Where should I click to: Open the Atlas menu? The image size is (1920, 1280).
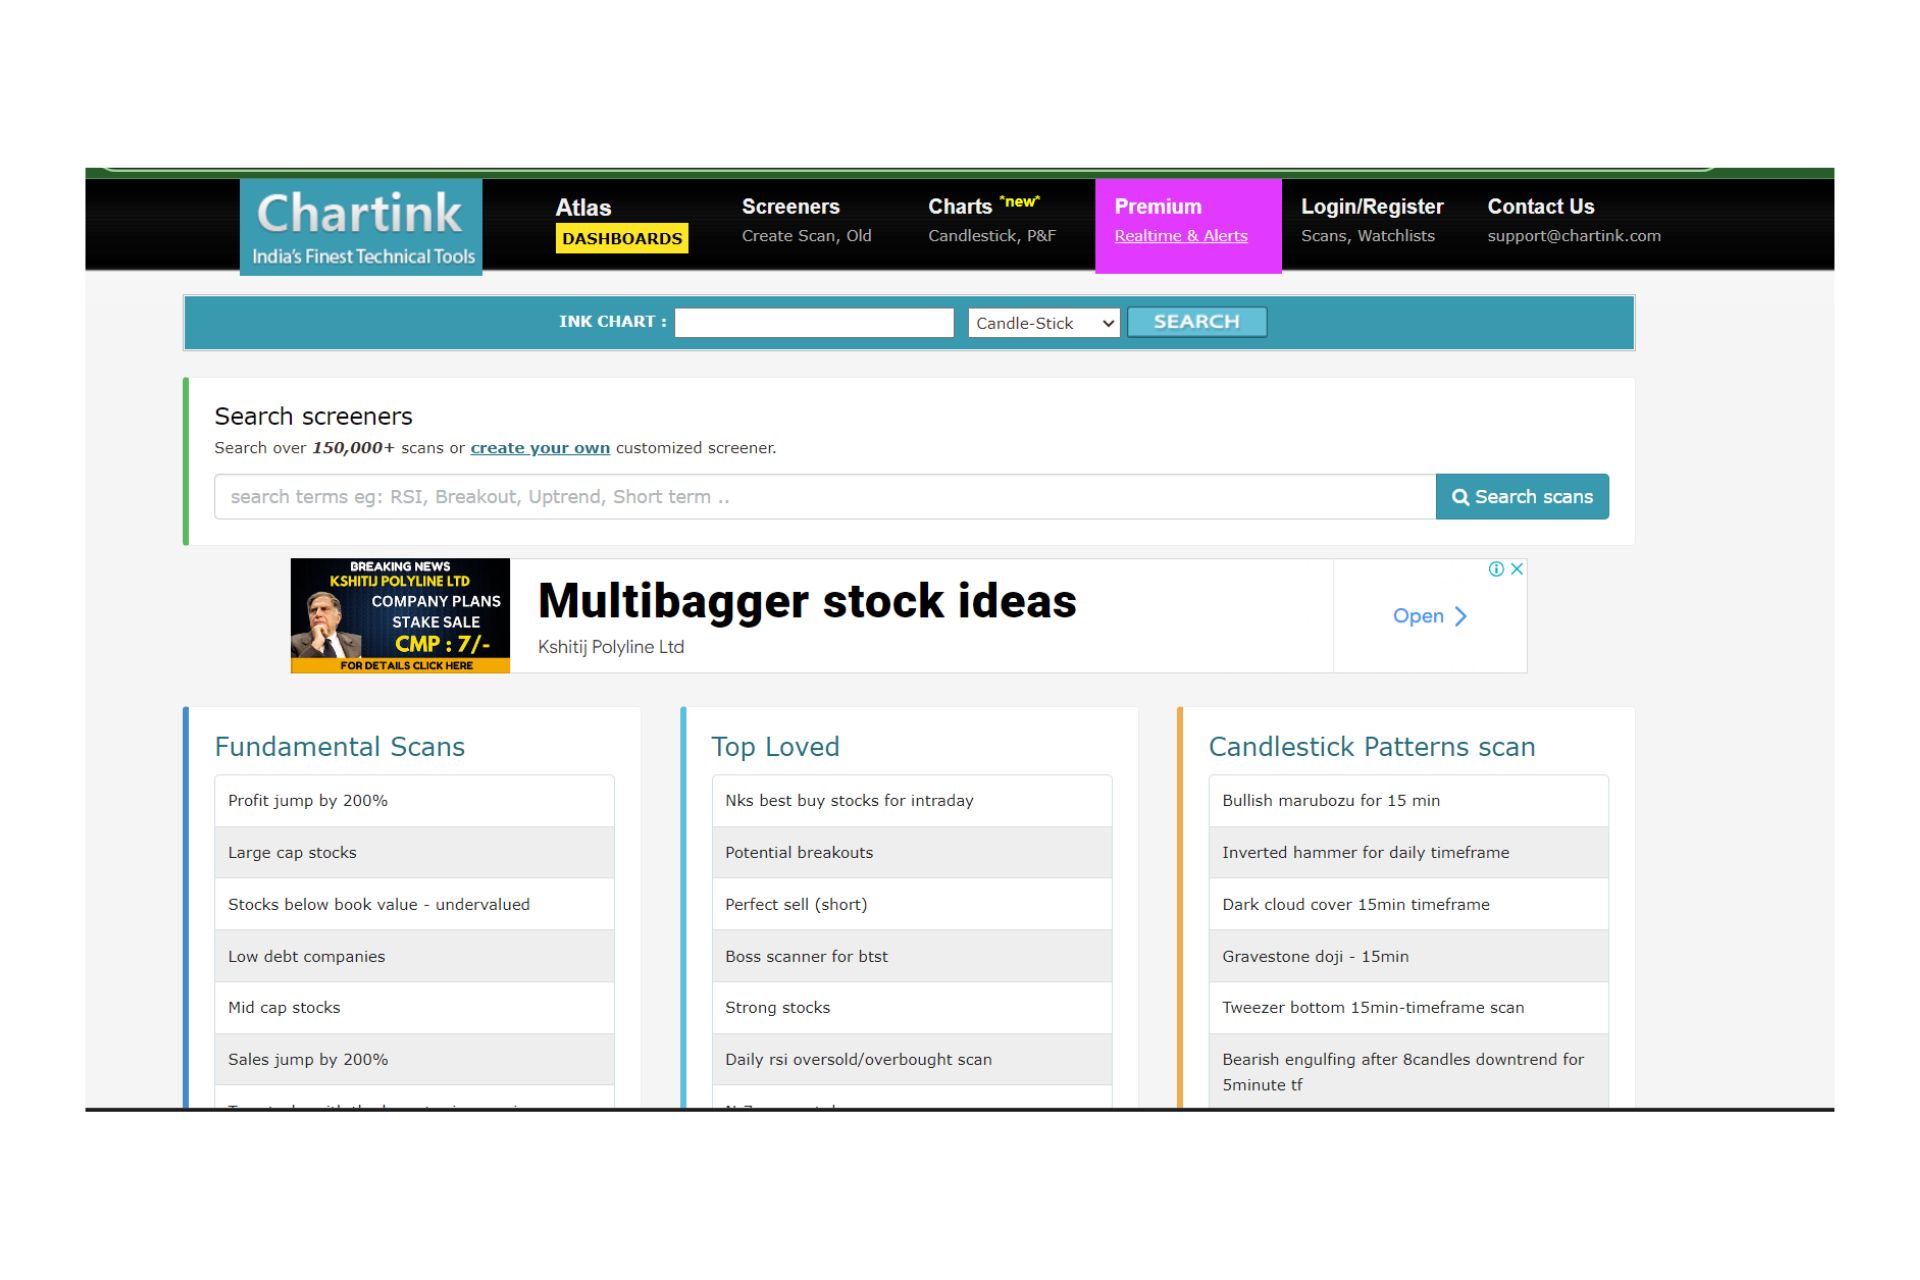coord(584,207)
